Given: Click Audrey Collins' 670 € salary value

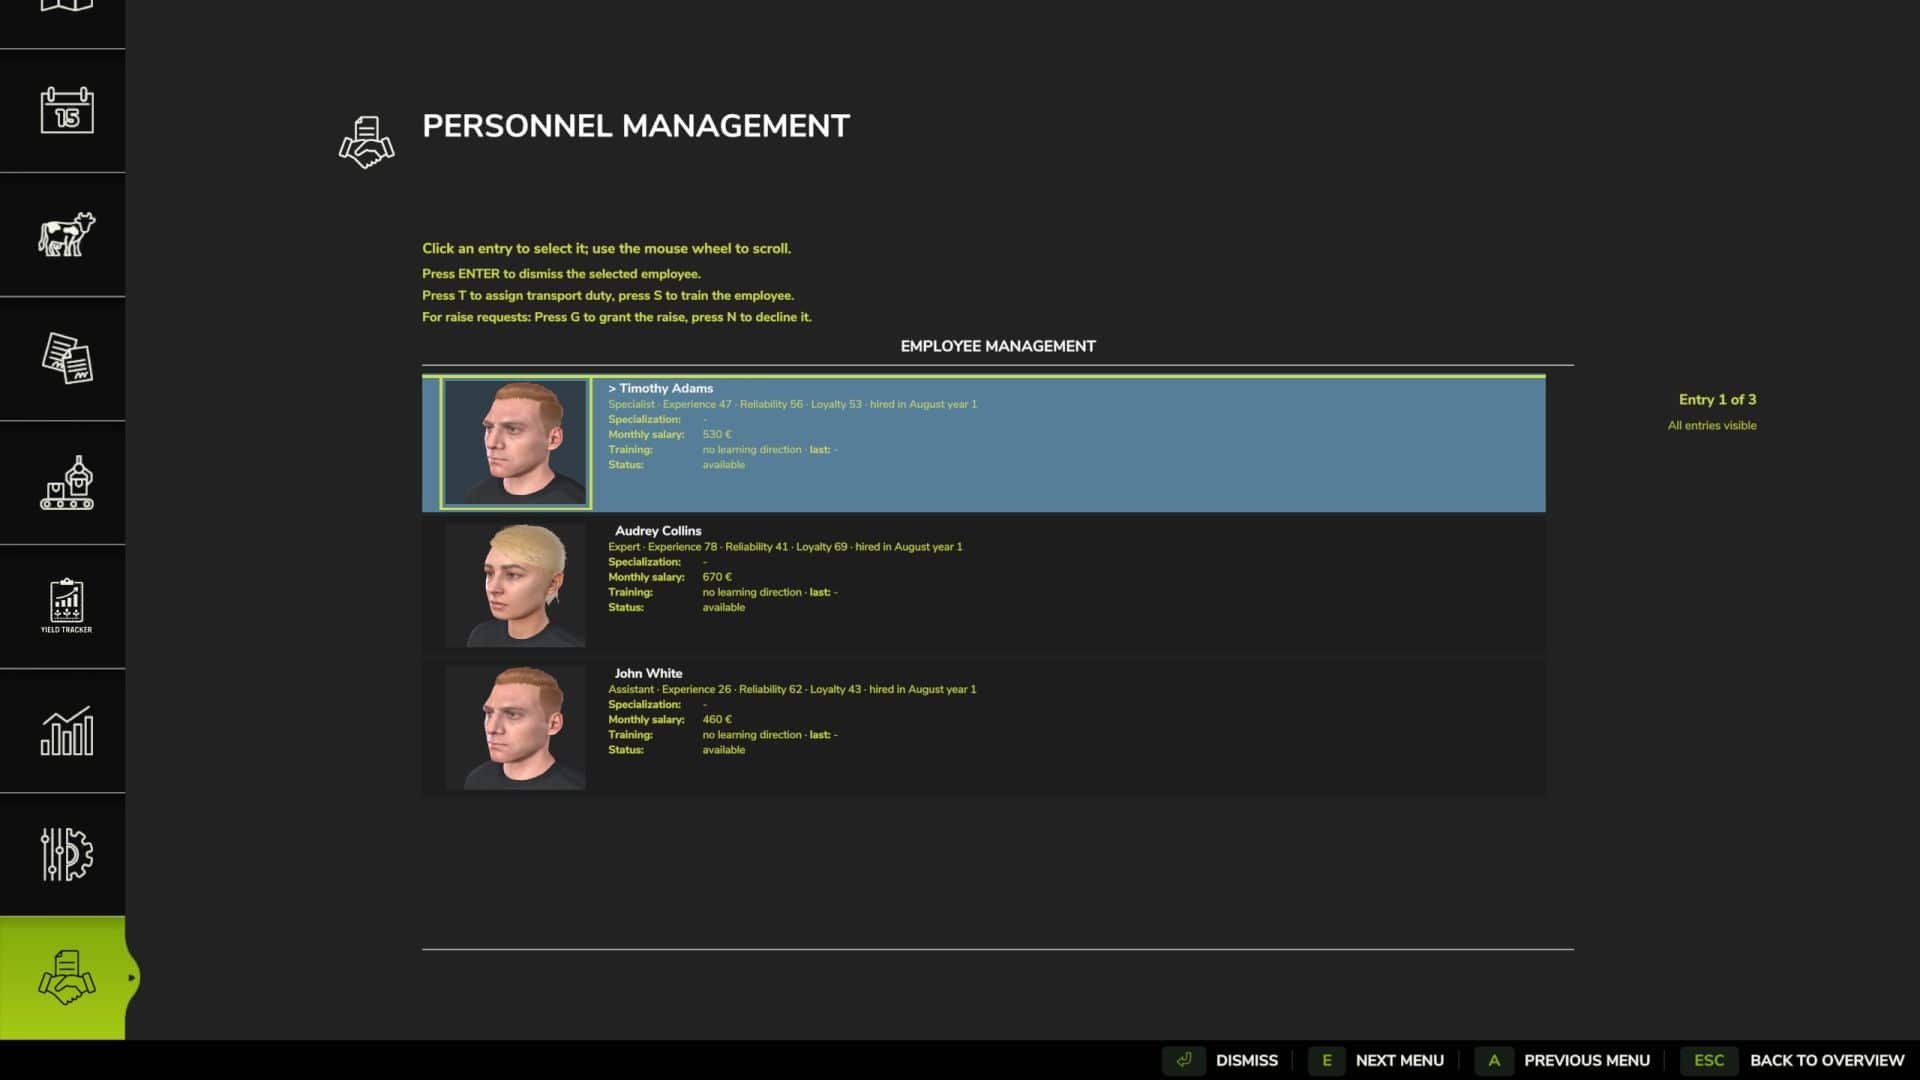Looking at the screenshot, I should (717, 577).
